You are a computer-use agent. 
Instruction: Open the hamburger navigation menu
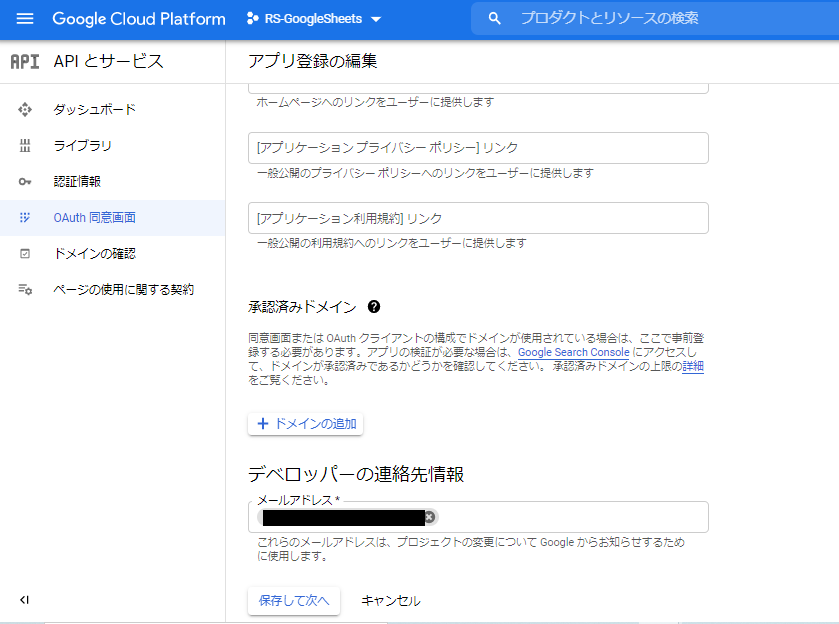(25, 19)
